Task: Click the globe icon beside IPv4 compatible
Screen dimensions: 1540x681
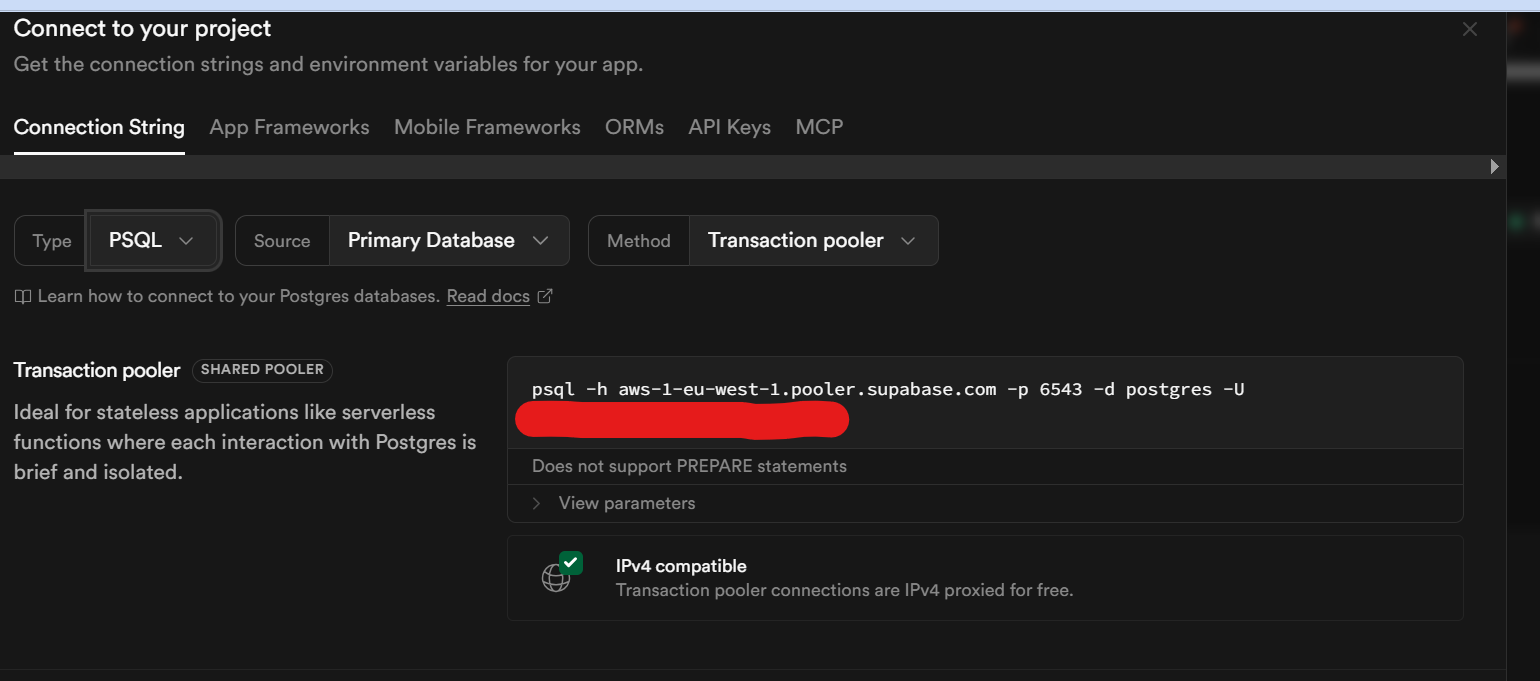Action: point(555,578)
